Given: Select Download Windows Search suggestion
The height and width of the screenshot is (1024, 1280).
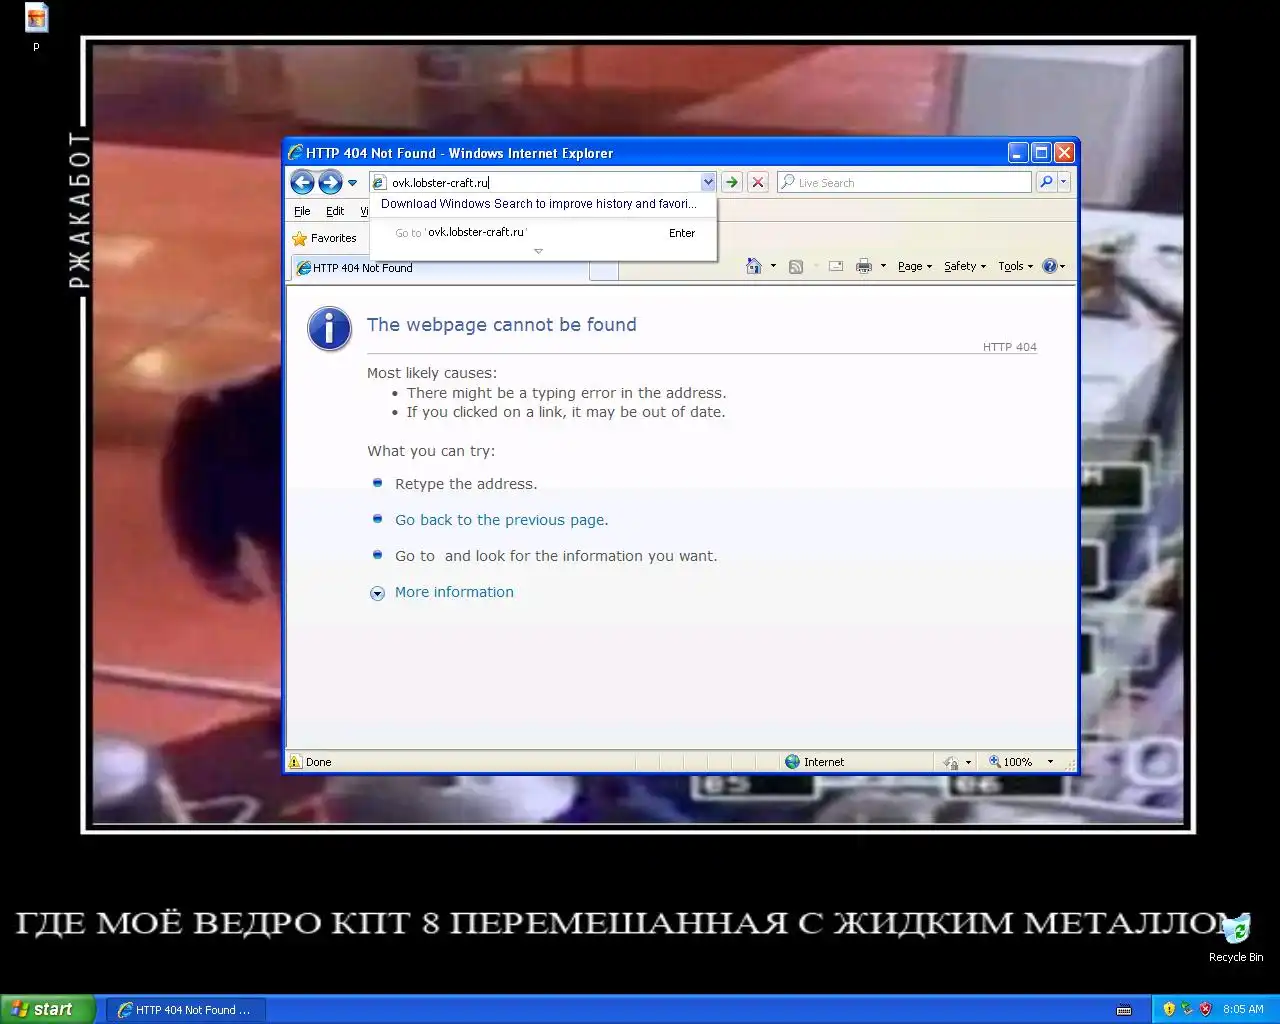Looking at the screenshot, I should point(539,204).
